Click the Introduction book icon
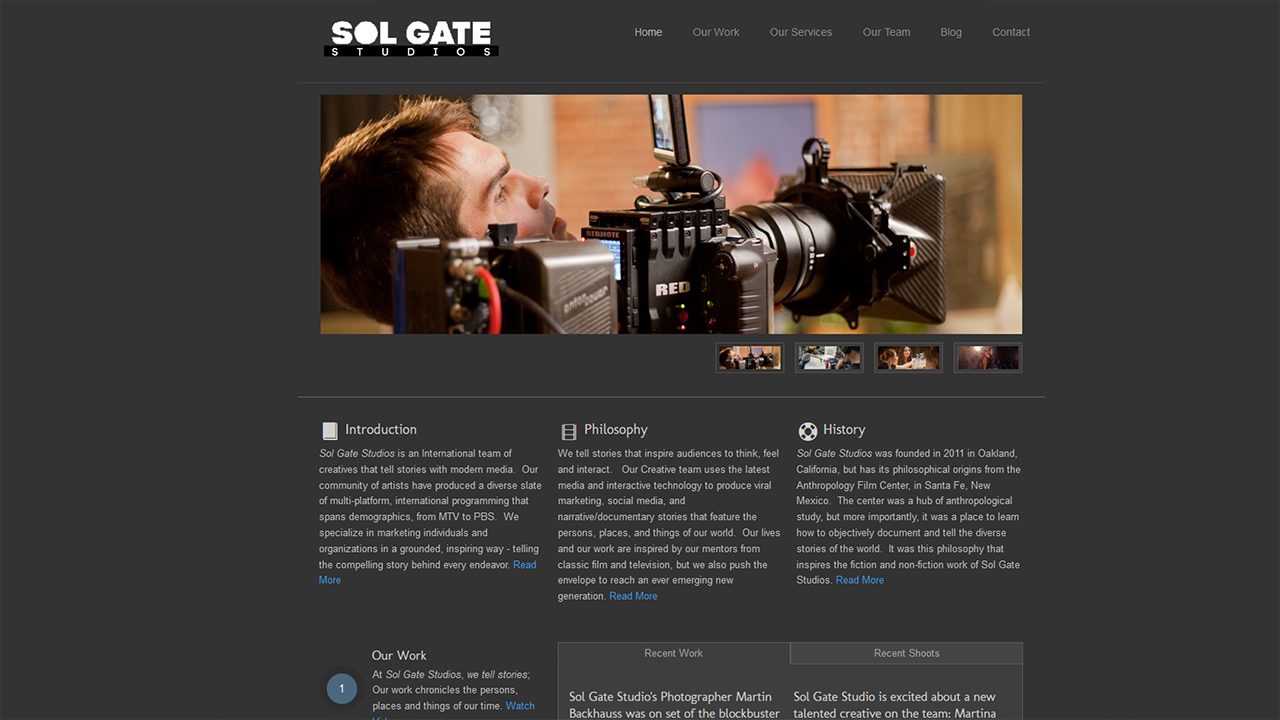 [x=330, y=431]
